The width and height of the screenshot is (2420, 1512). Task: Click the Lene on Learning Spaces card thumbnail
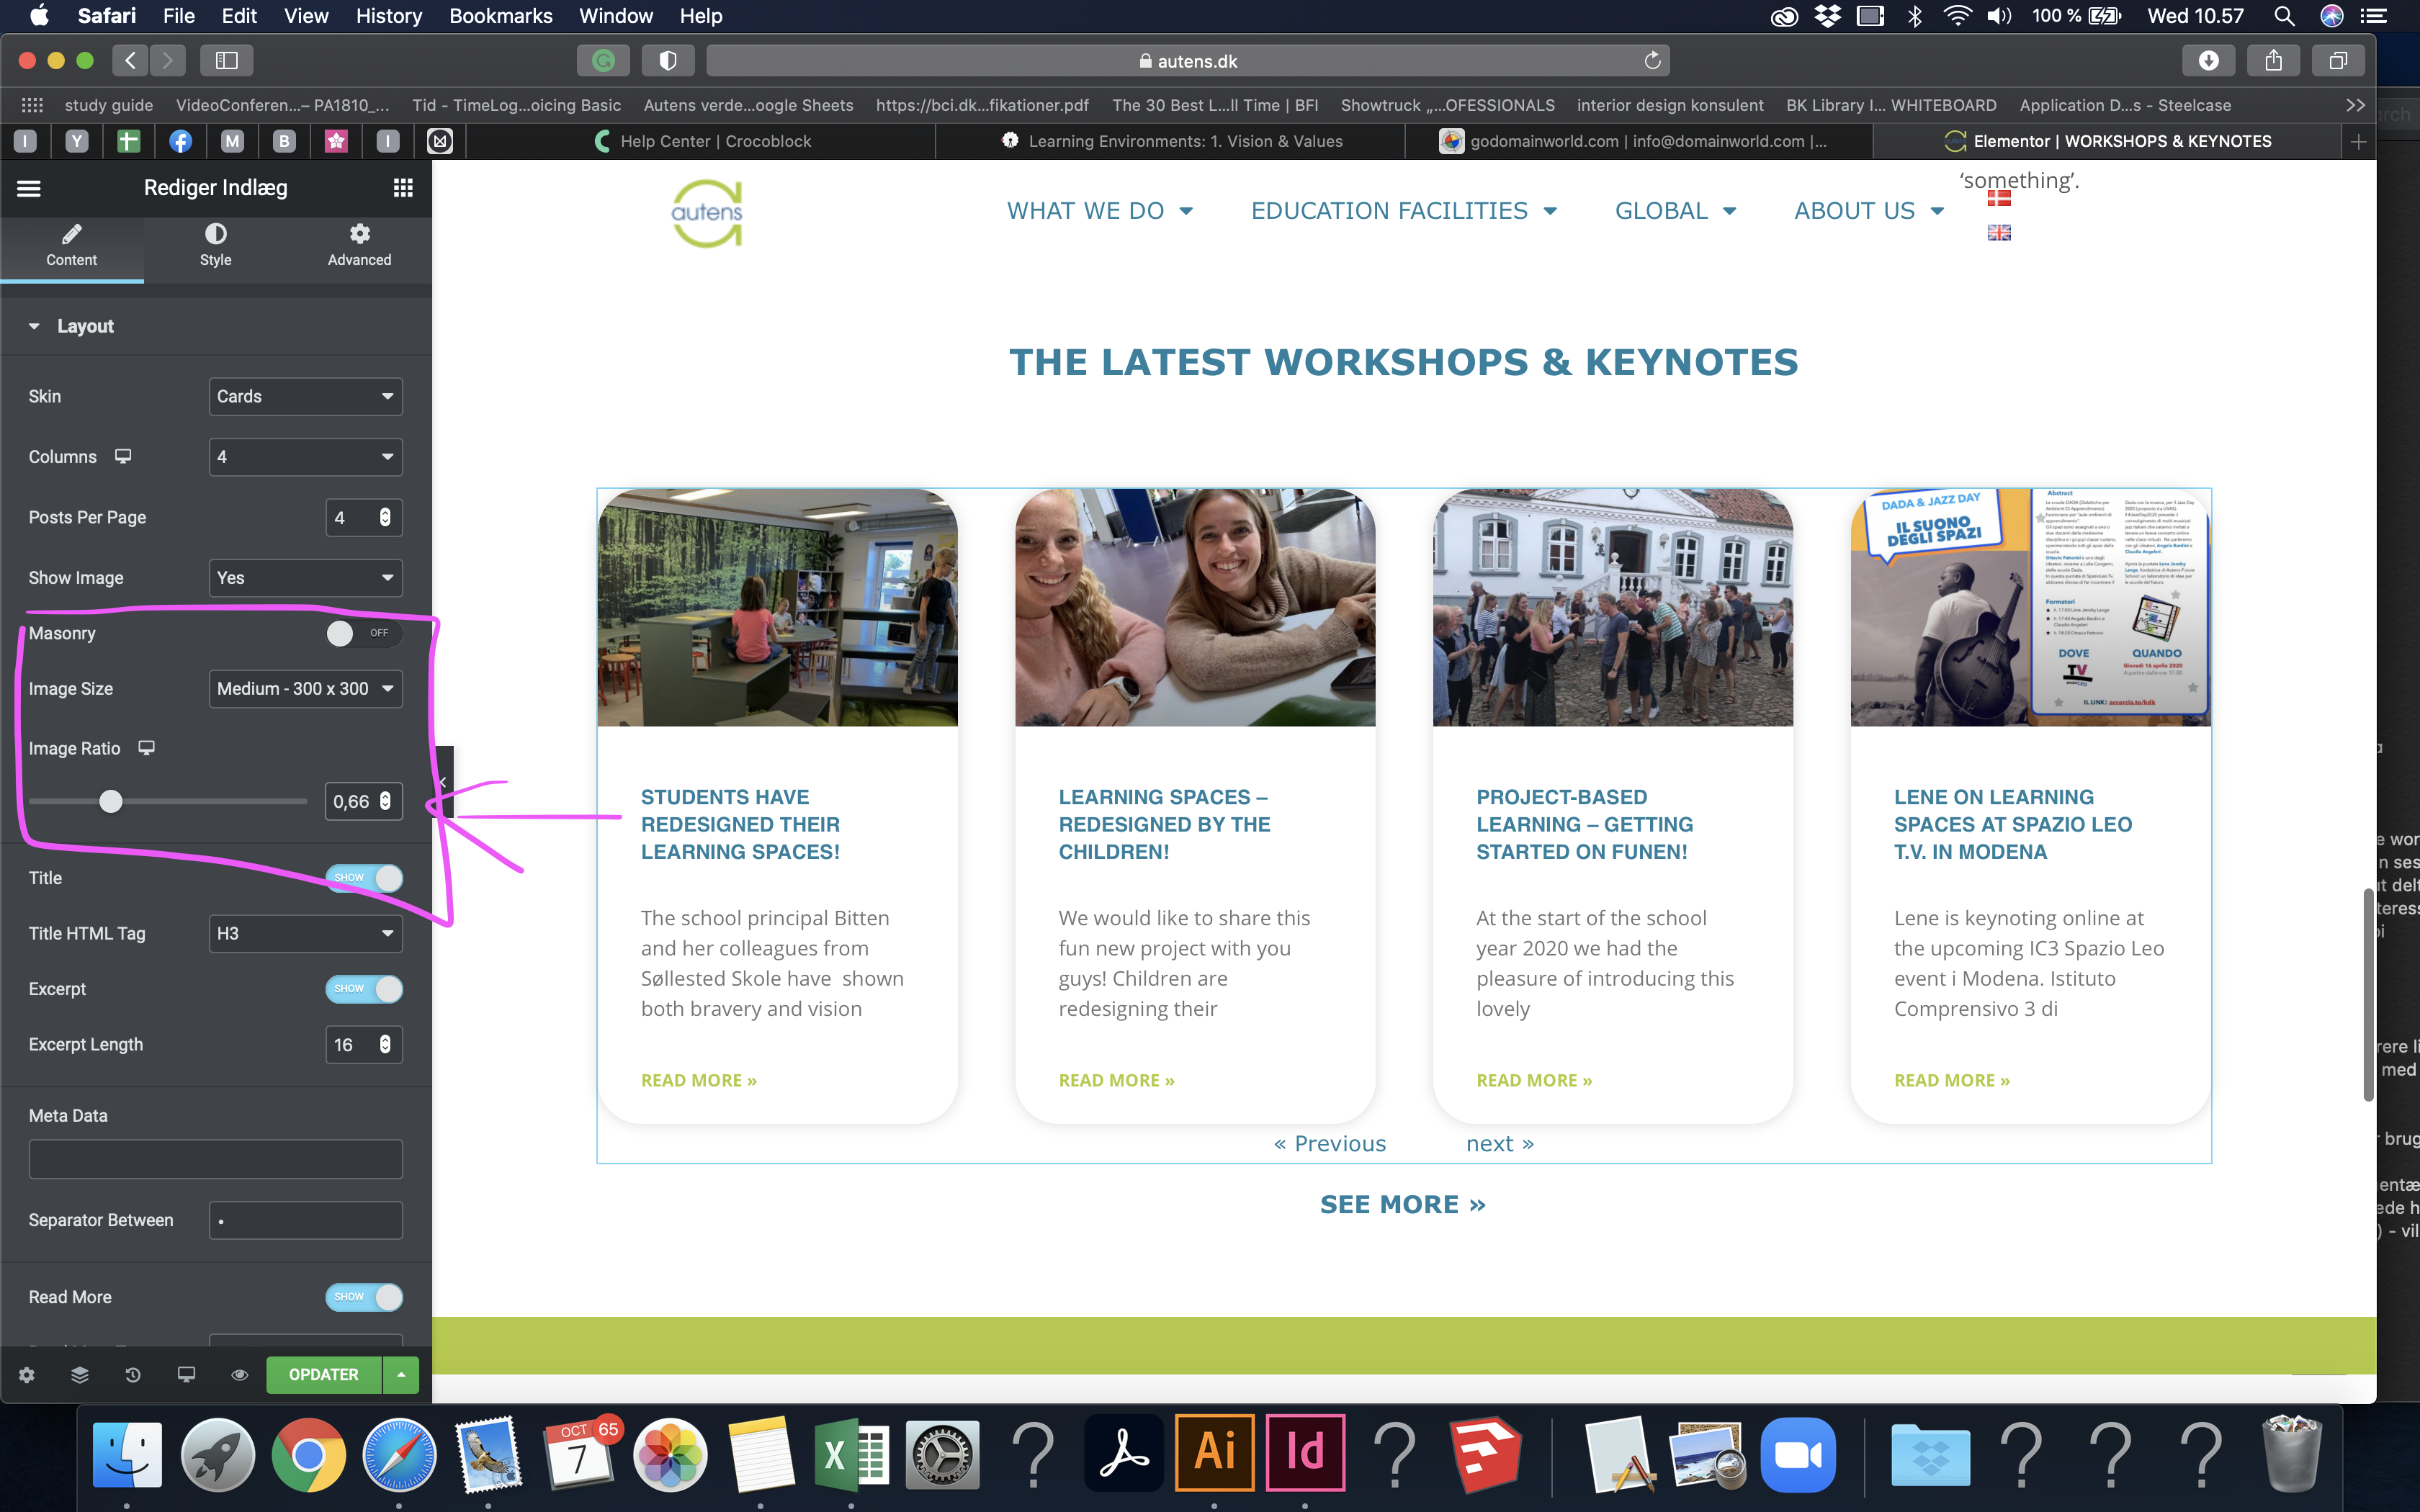click(x=2031, y=607)
